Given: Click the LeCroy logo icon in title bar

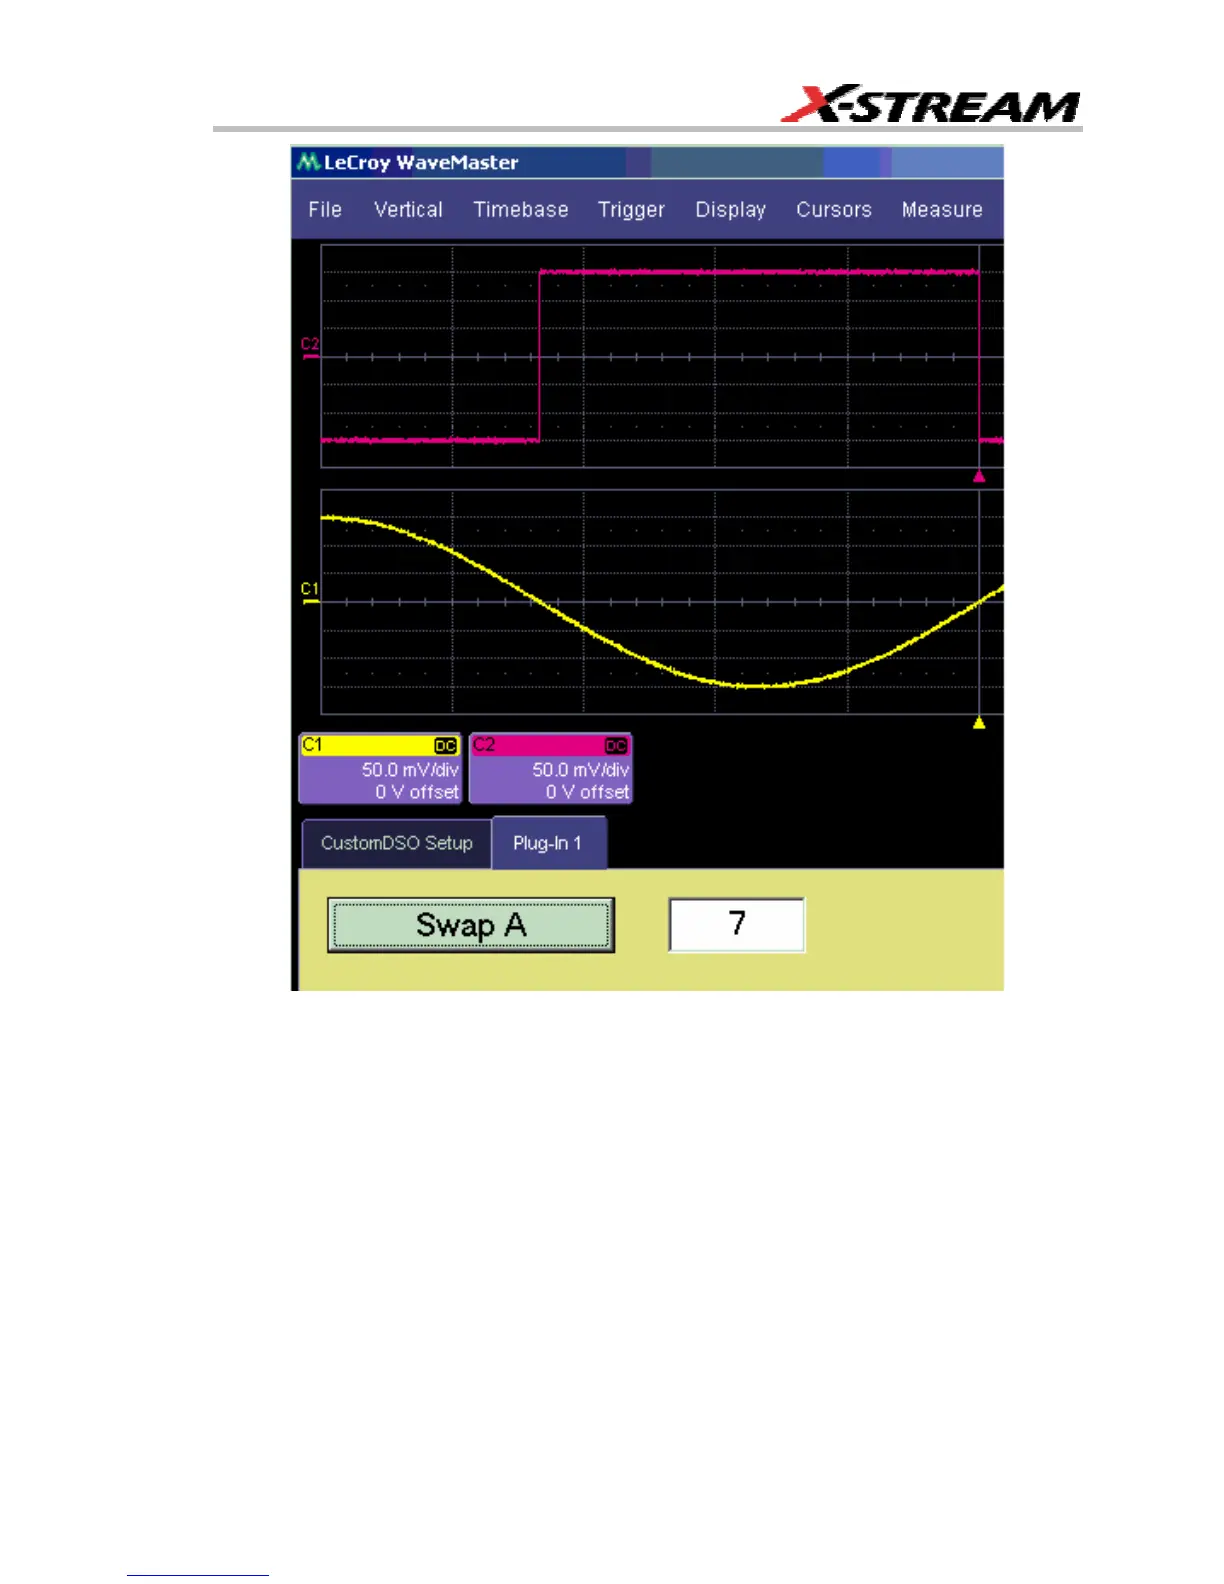Looking at the screenshot, I should pyautogui.click(x=308, y=162).
